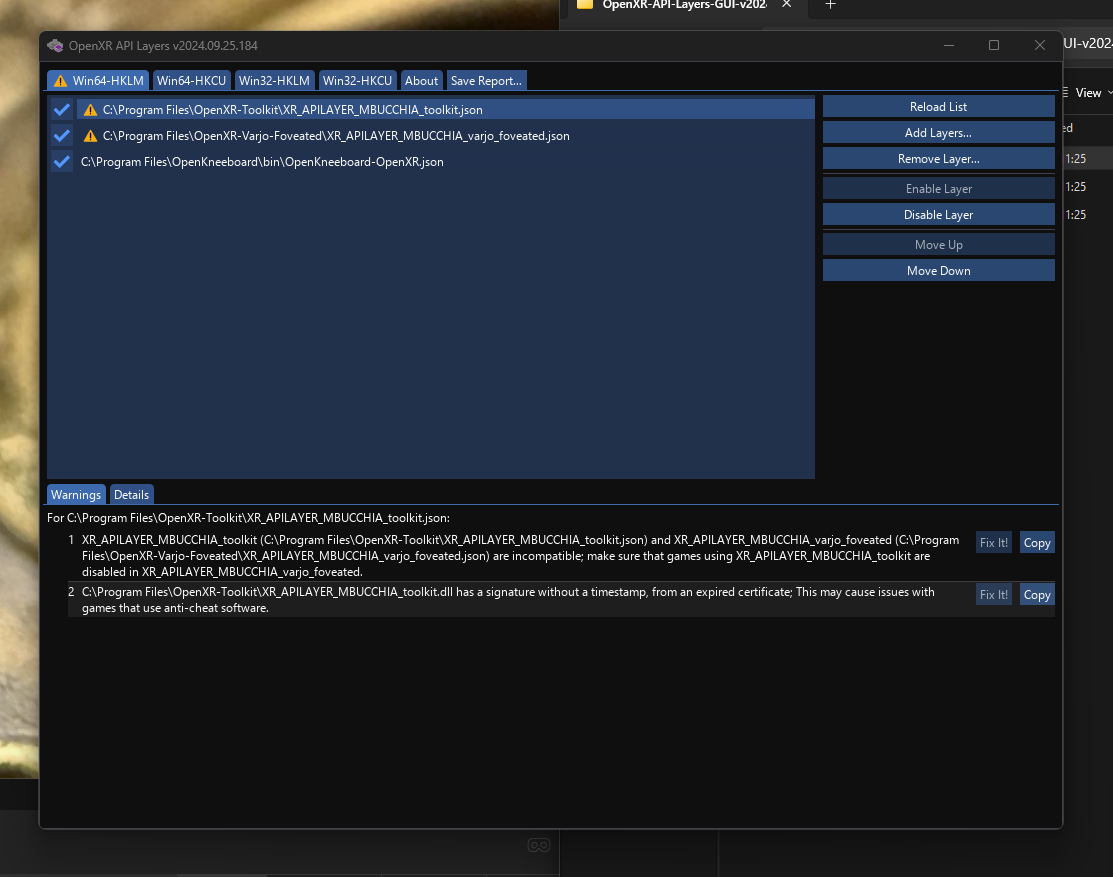Switch to the Win32-HKLM tab
Image resolution: width=1113 pixels, height=877 pixels.
(x=274, y=80)
